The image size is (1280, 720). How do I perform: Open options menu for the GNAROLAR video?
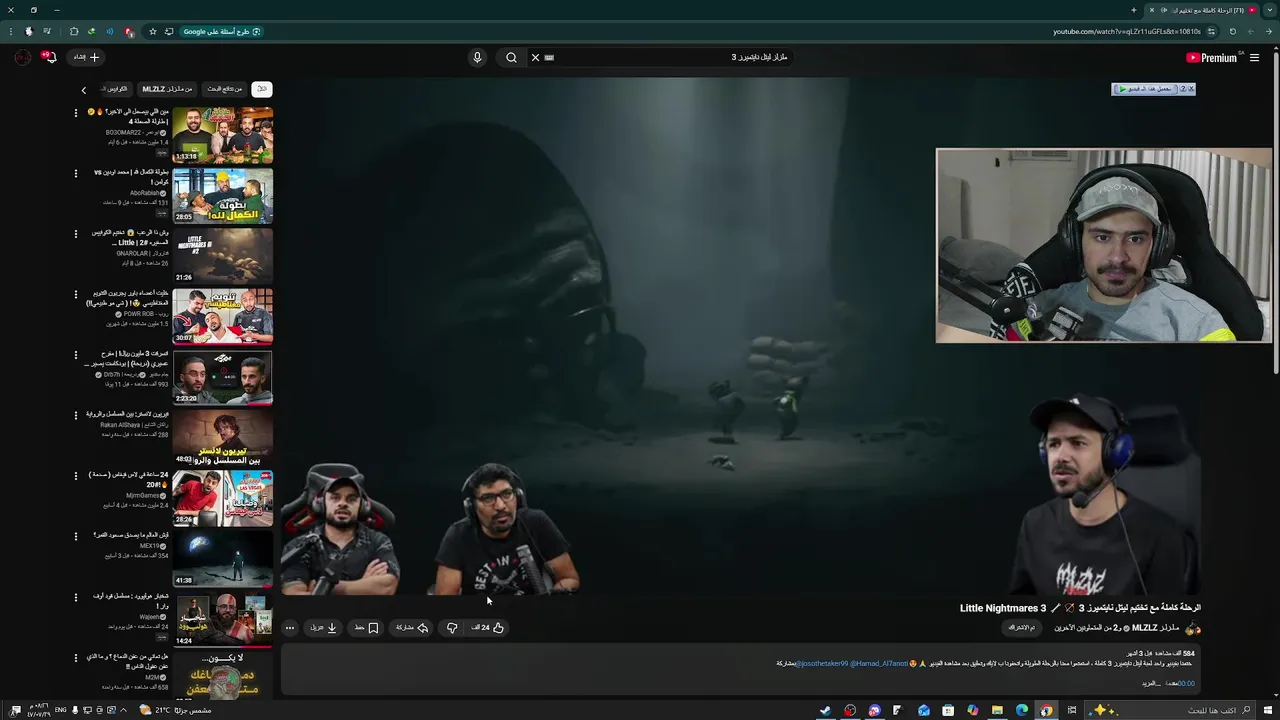click(76, 234)
